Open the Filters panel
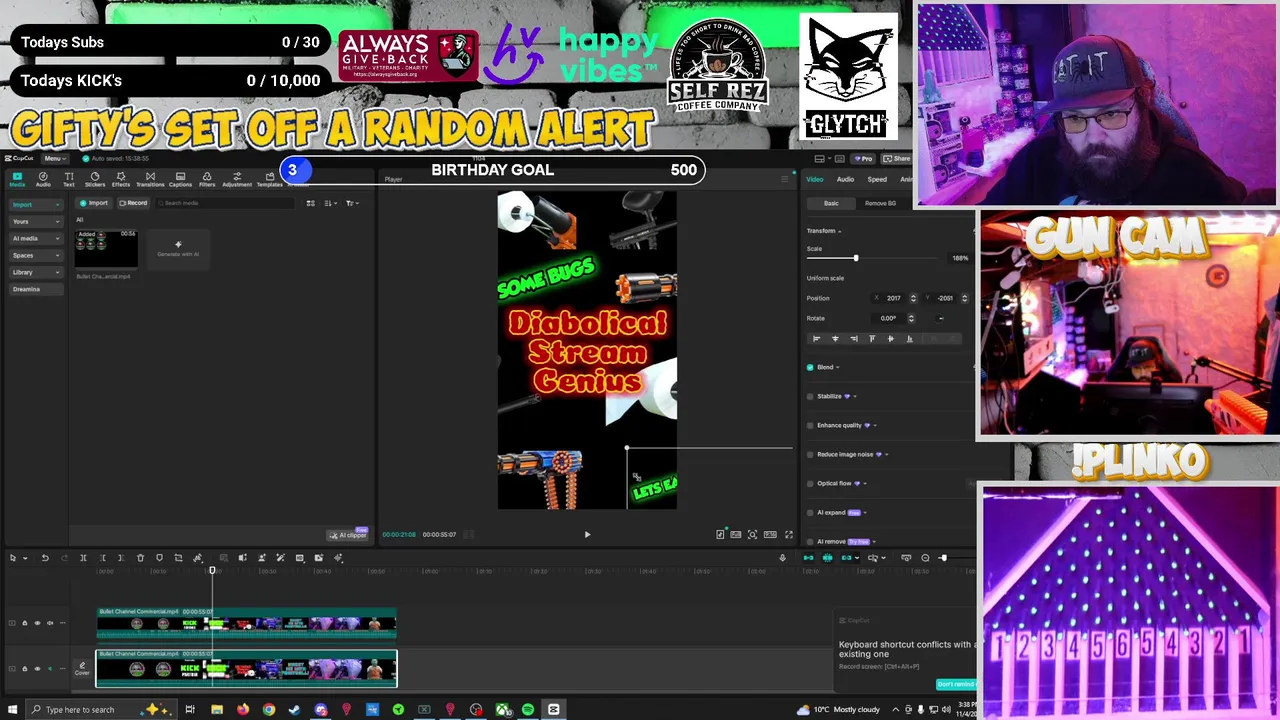This screenshot has width=1280, height=720. [x=207, y=179]
